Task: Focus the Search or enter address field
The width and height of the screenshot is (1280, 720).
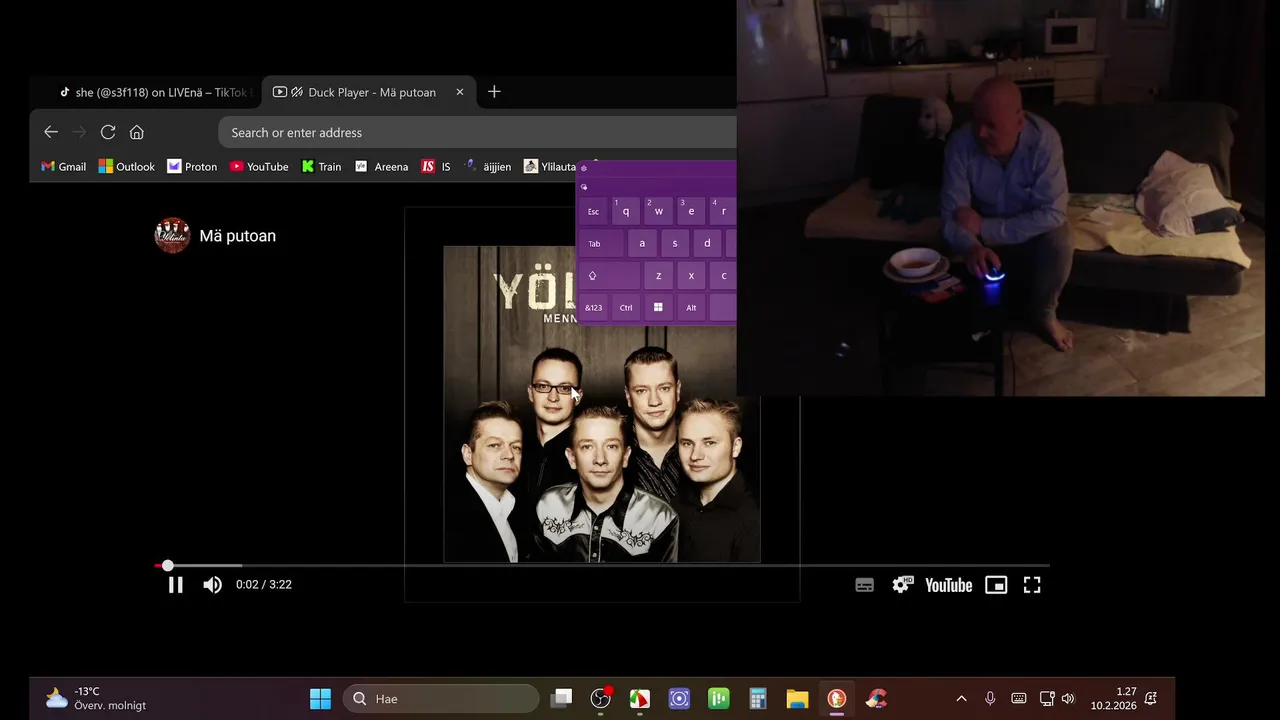Action: click(x=477, y=132)
